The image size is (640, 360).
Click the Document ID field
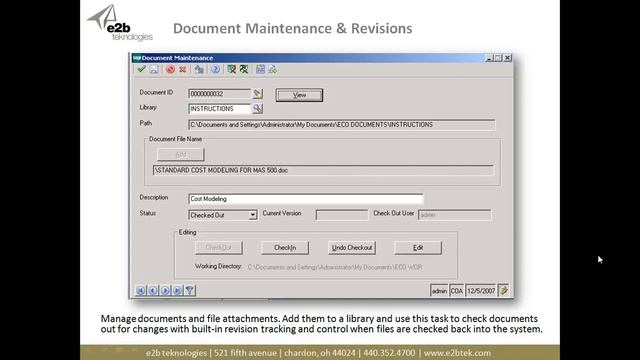pyautogui.click(x=220, y=94)
